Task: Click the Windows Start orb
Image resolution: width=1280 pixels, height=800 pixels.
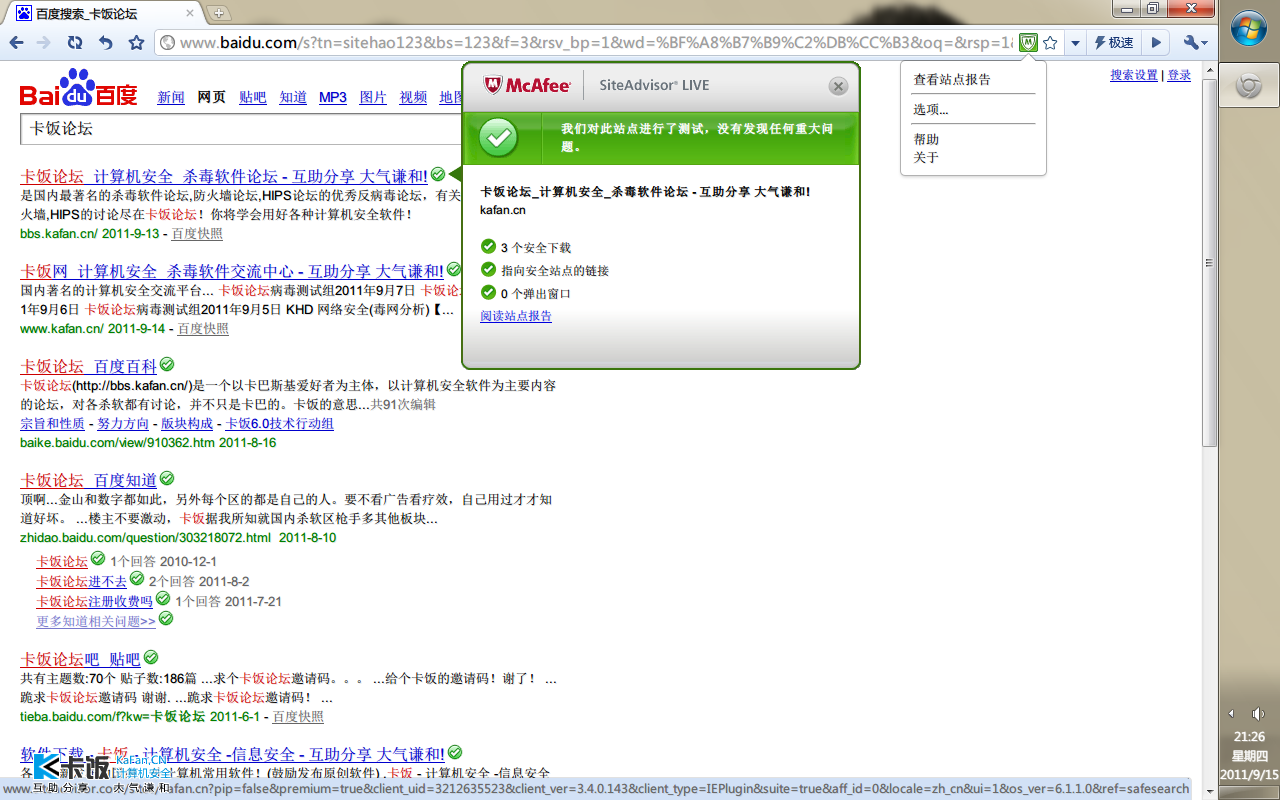Action: click(1249, 31)
